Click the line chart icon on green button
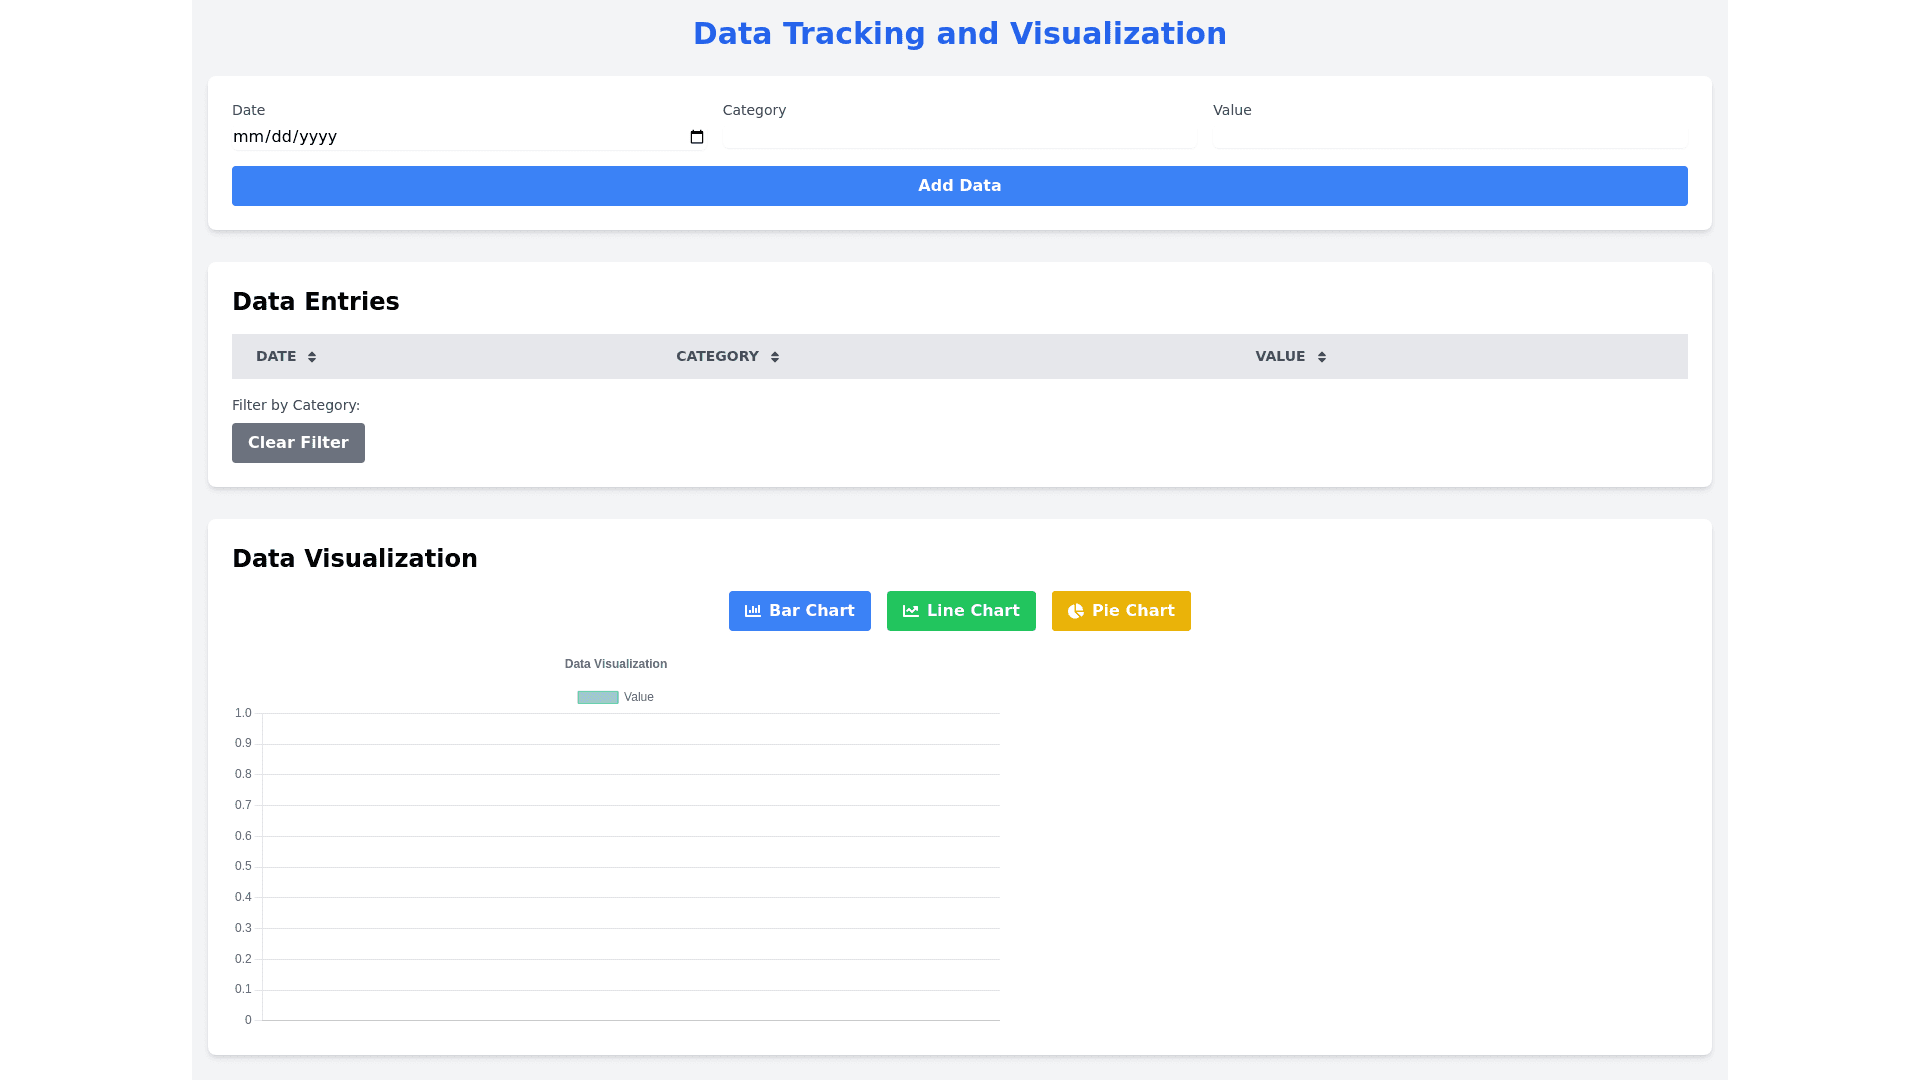The height and width of the screenshot is (1080, 1920). (x=911, y=611)
